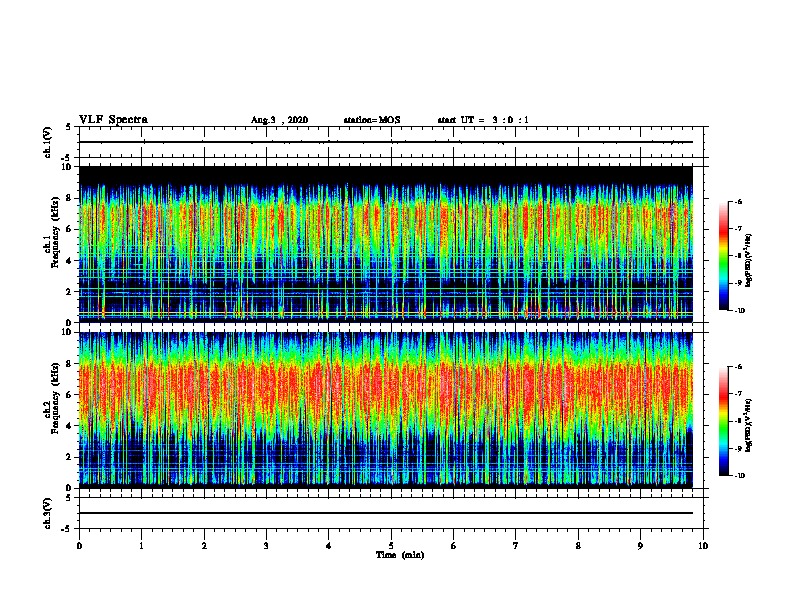
Task: Click the "start UT = 3 : 0 : 1" label
Action: point(483,120)
